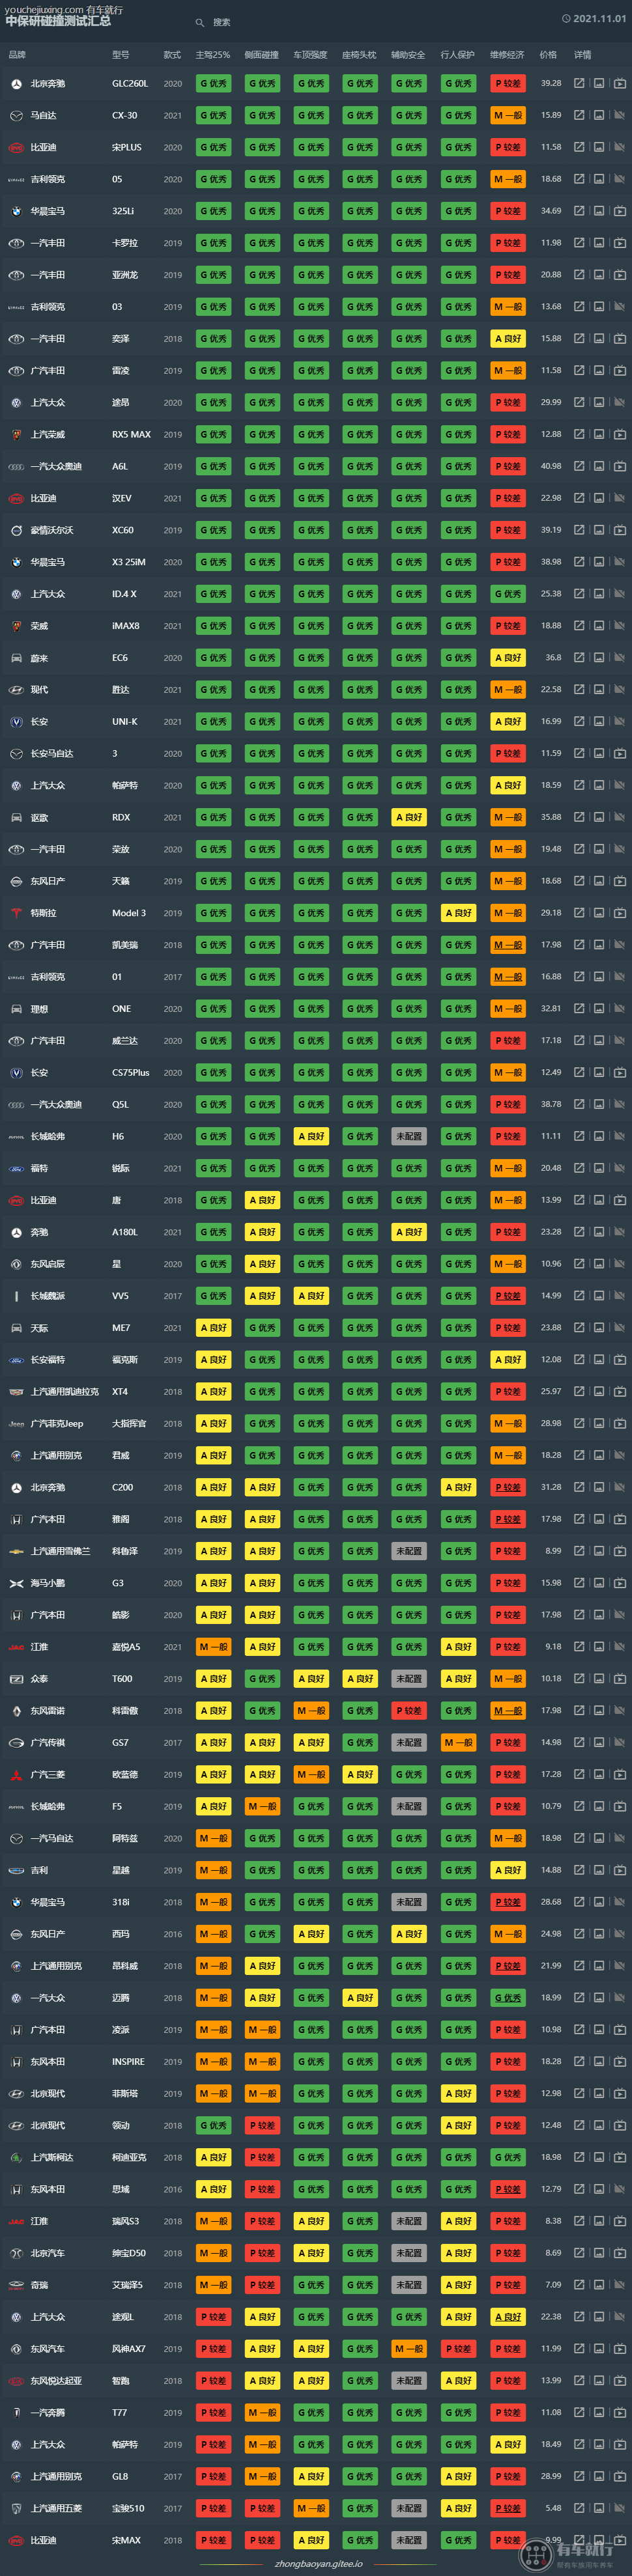Click the 品牌 column header
632x2576 pixels.
tap(17, 55)
